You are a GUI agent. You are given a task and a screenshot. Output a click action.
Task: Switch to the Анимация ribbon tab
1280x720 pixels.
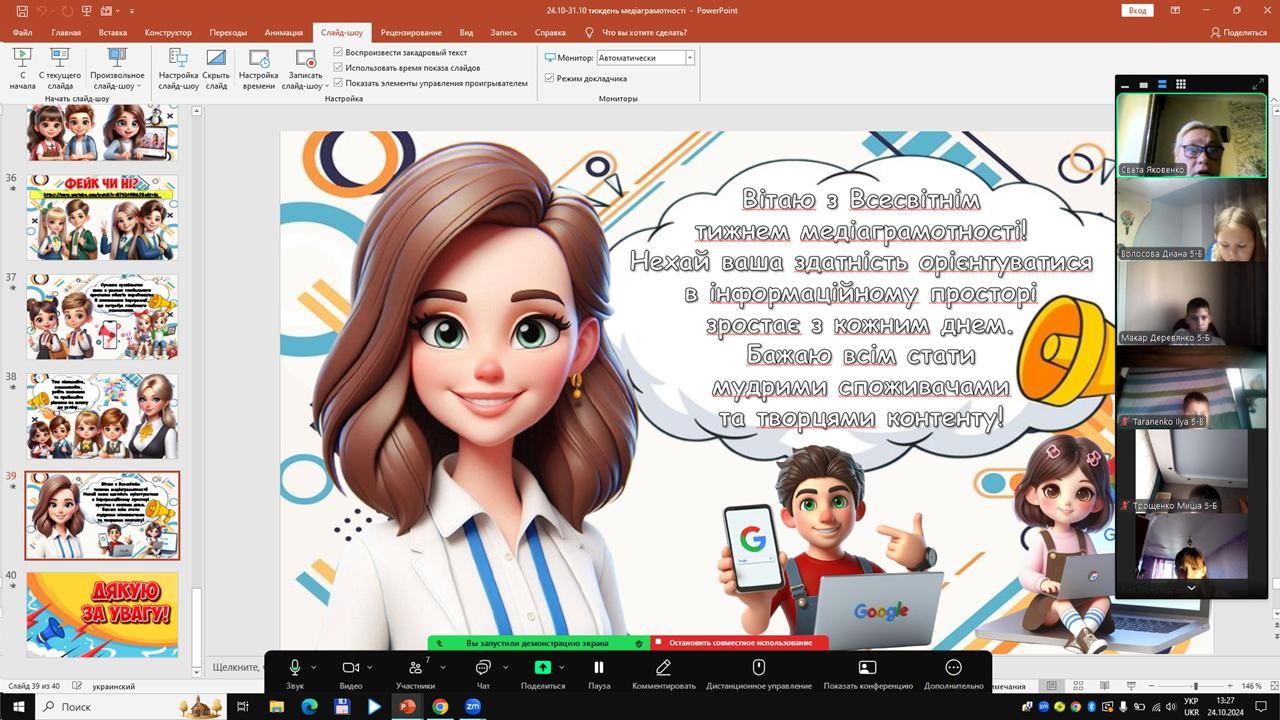point(283,32)
